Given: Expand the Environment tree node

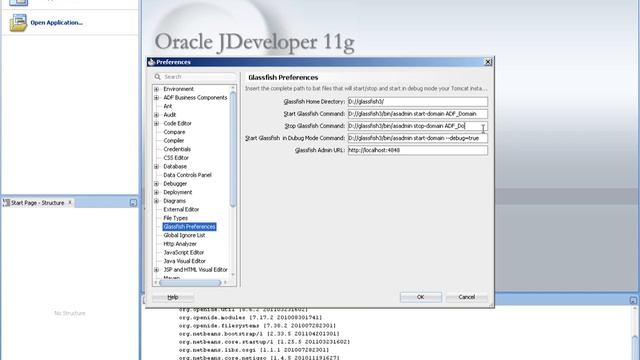Looking at the screenshot, I should (156, 89).
